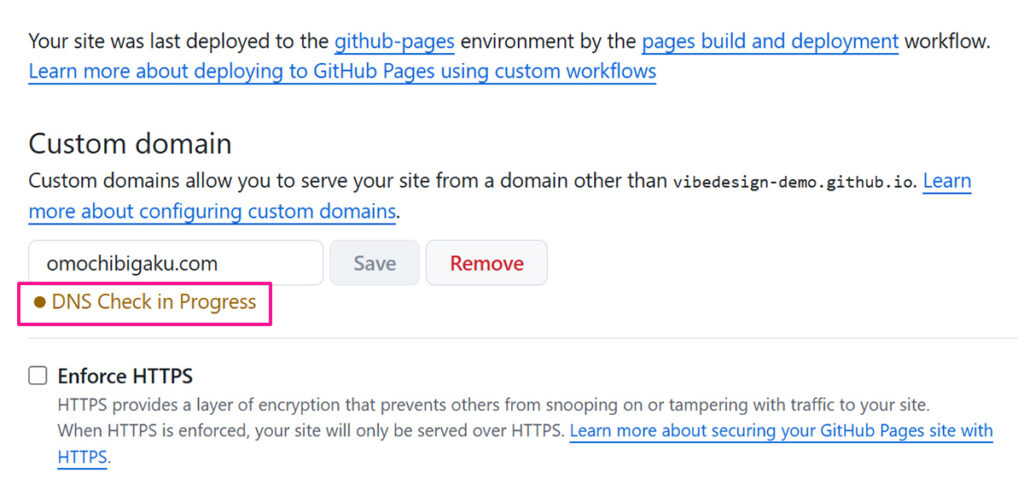Image resolution: width=1024 pixels, height=502 pixels.
Task: Click the vibedesign-demo.github.io domain text
Action: pos(793,183)
